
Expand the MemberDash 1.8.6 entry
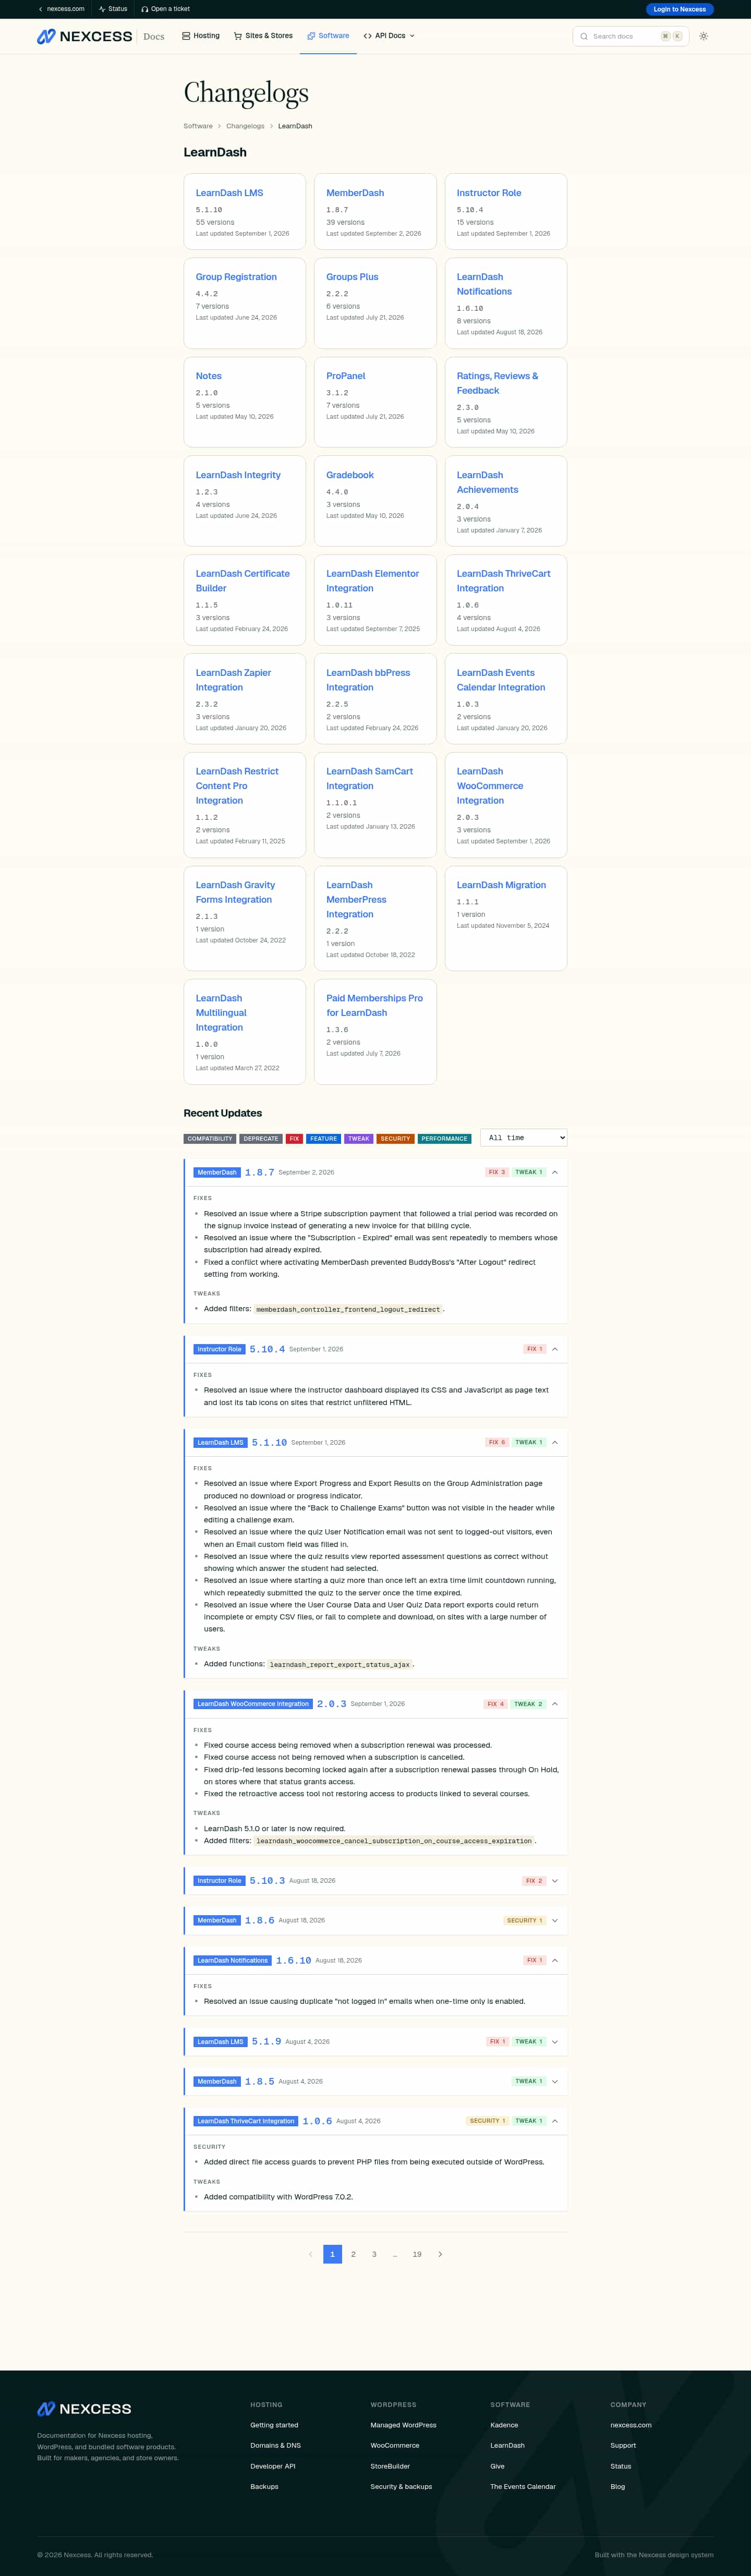coord(555,1920)
